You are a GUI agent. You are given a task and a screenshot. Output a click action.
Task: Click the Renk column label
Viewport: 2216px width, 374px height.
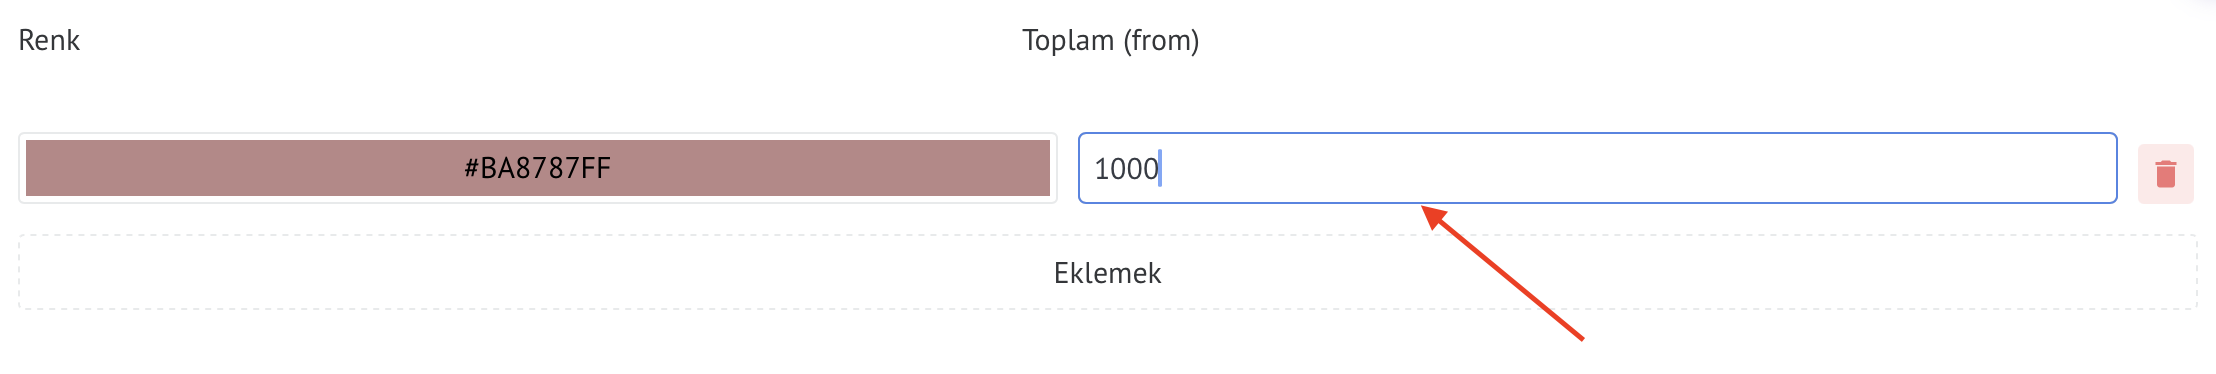click(49, 40)
